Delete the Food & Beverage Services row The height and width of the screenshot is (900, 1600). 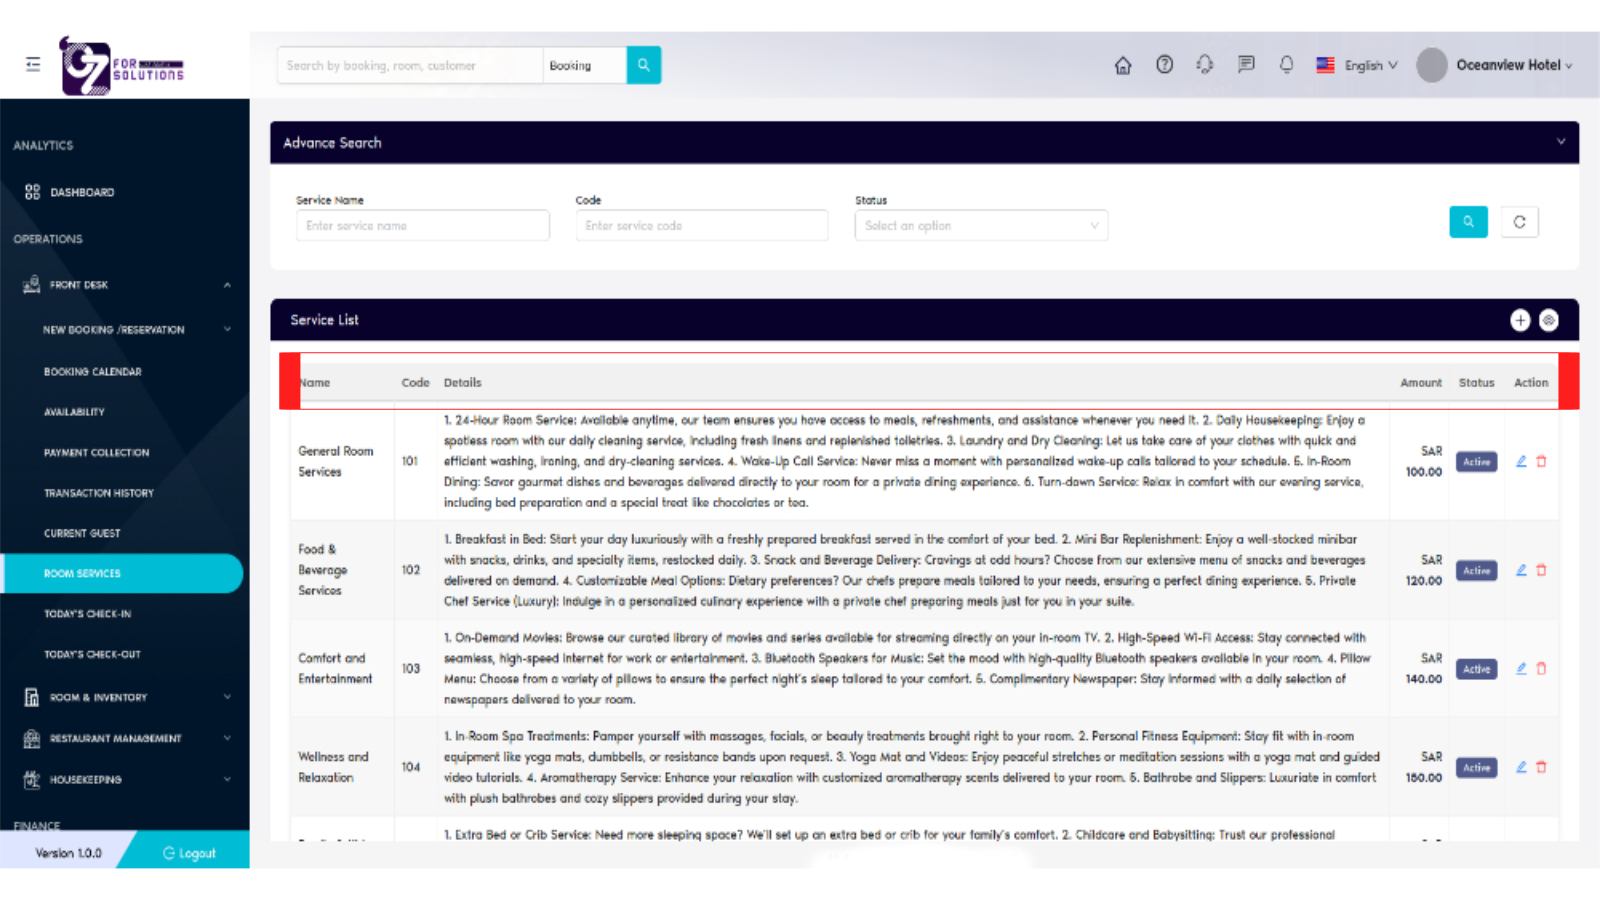(1542, 570)
